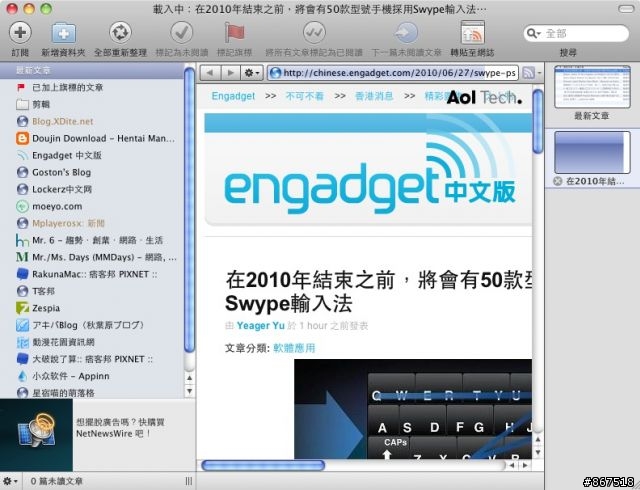This screenshot has width=640, height=490.
Task: Click the 最新文章 sidebar header
Action: click(x=92, y=70)
